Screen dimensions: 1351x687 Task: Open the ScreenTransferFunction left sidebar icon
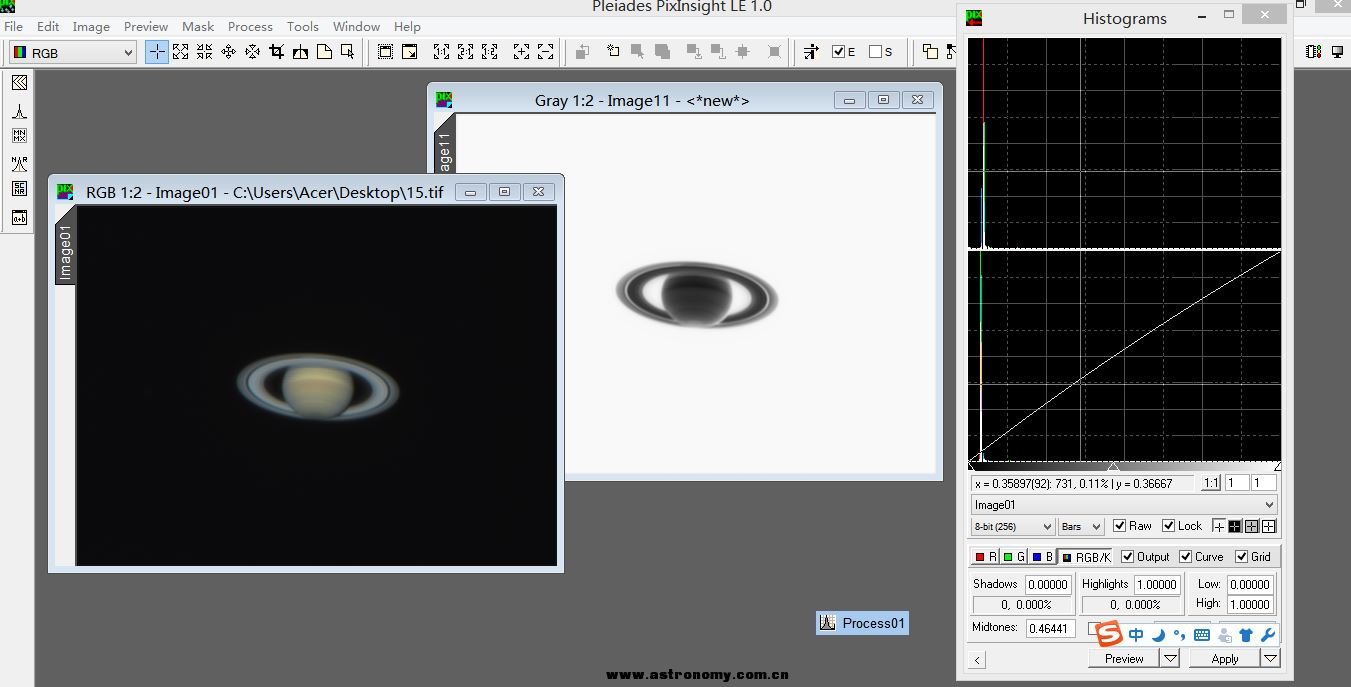point(19,84)
